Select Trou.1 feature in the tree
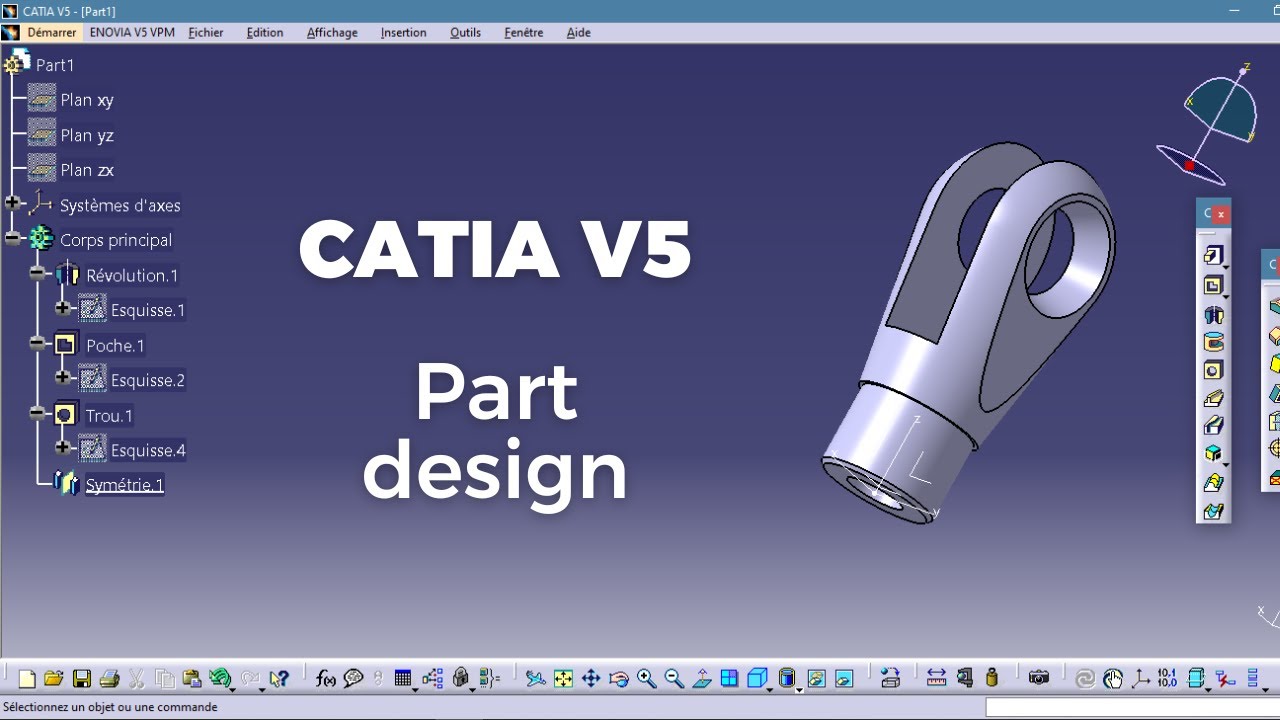Viewport: 1280px width, 720px height. tap(109, 415)
